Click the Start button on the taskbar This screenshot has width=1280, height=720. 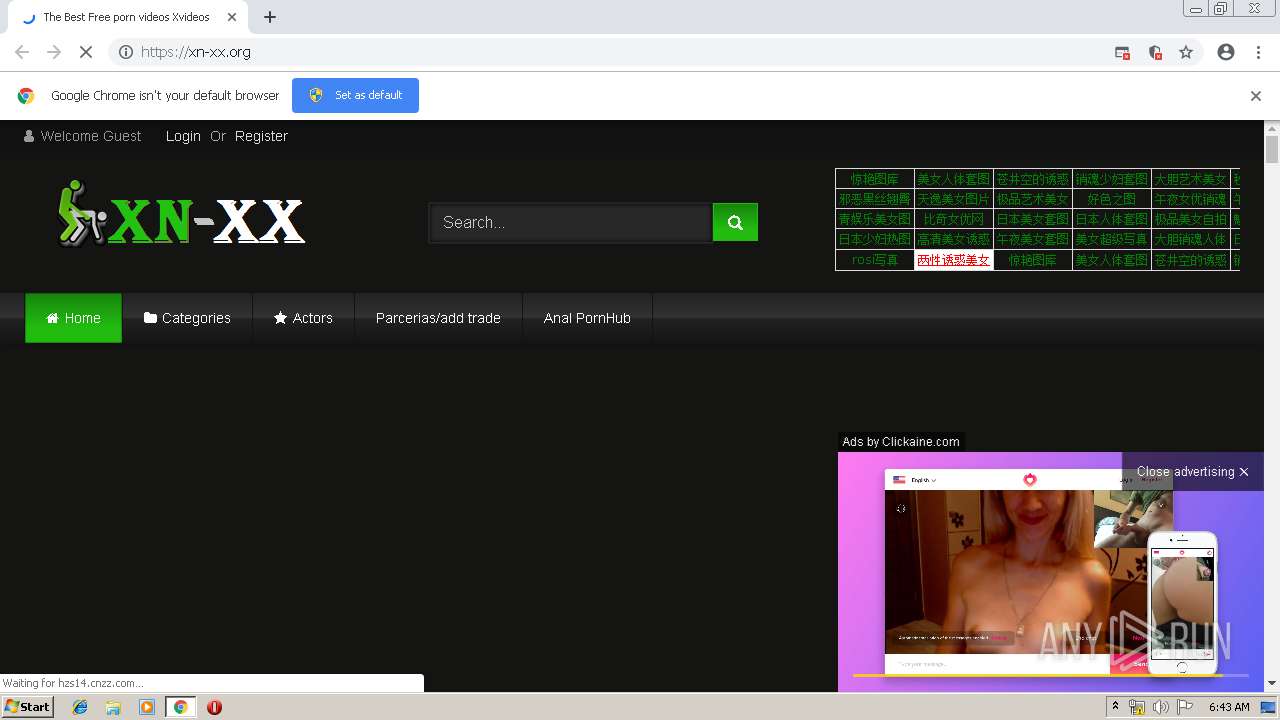[27, 707]
